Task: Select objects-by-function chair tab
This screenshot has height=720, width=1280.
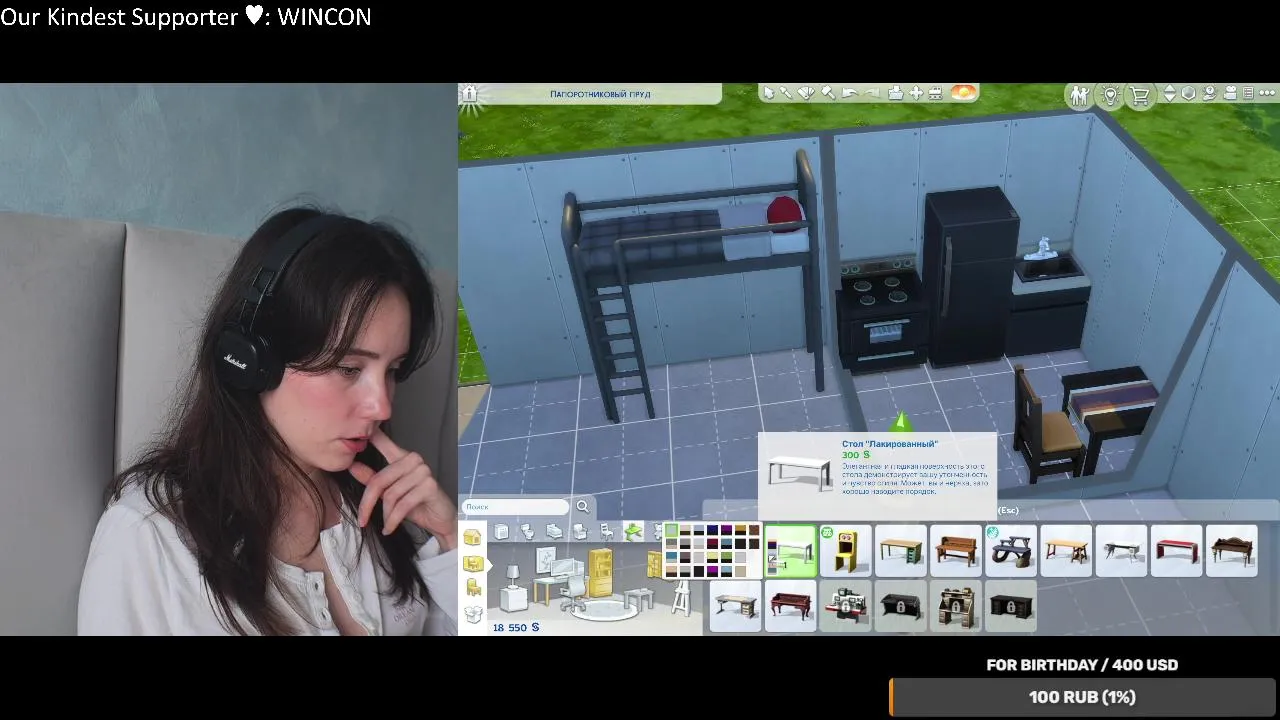Action: point(473,589)
